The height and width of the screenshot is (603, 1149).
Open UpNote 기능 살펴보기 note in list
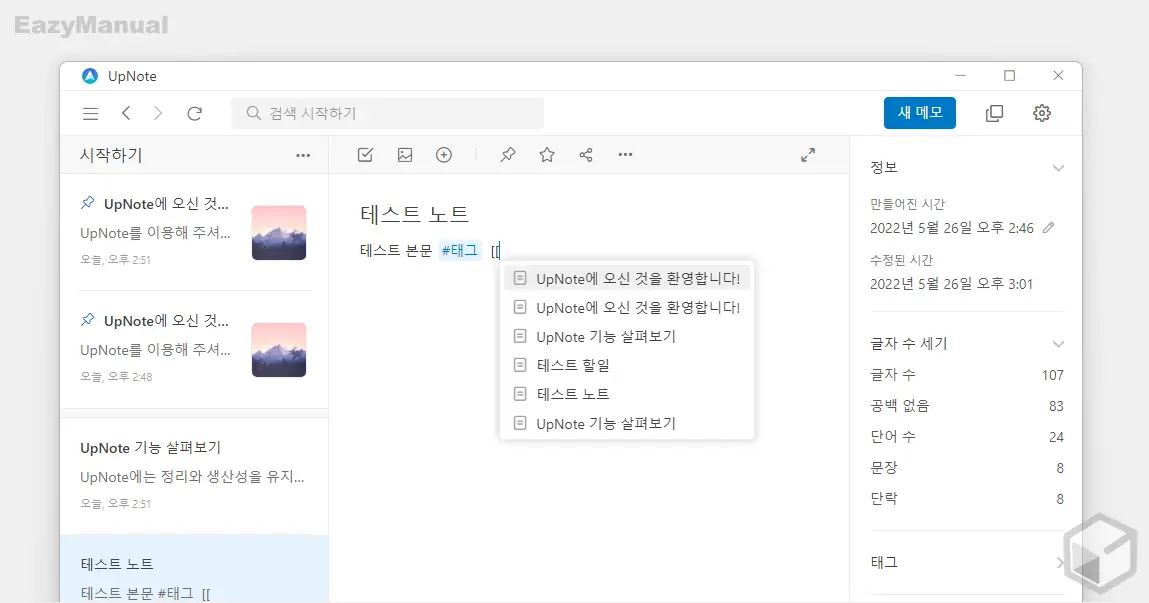194,475
